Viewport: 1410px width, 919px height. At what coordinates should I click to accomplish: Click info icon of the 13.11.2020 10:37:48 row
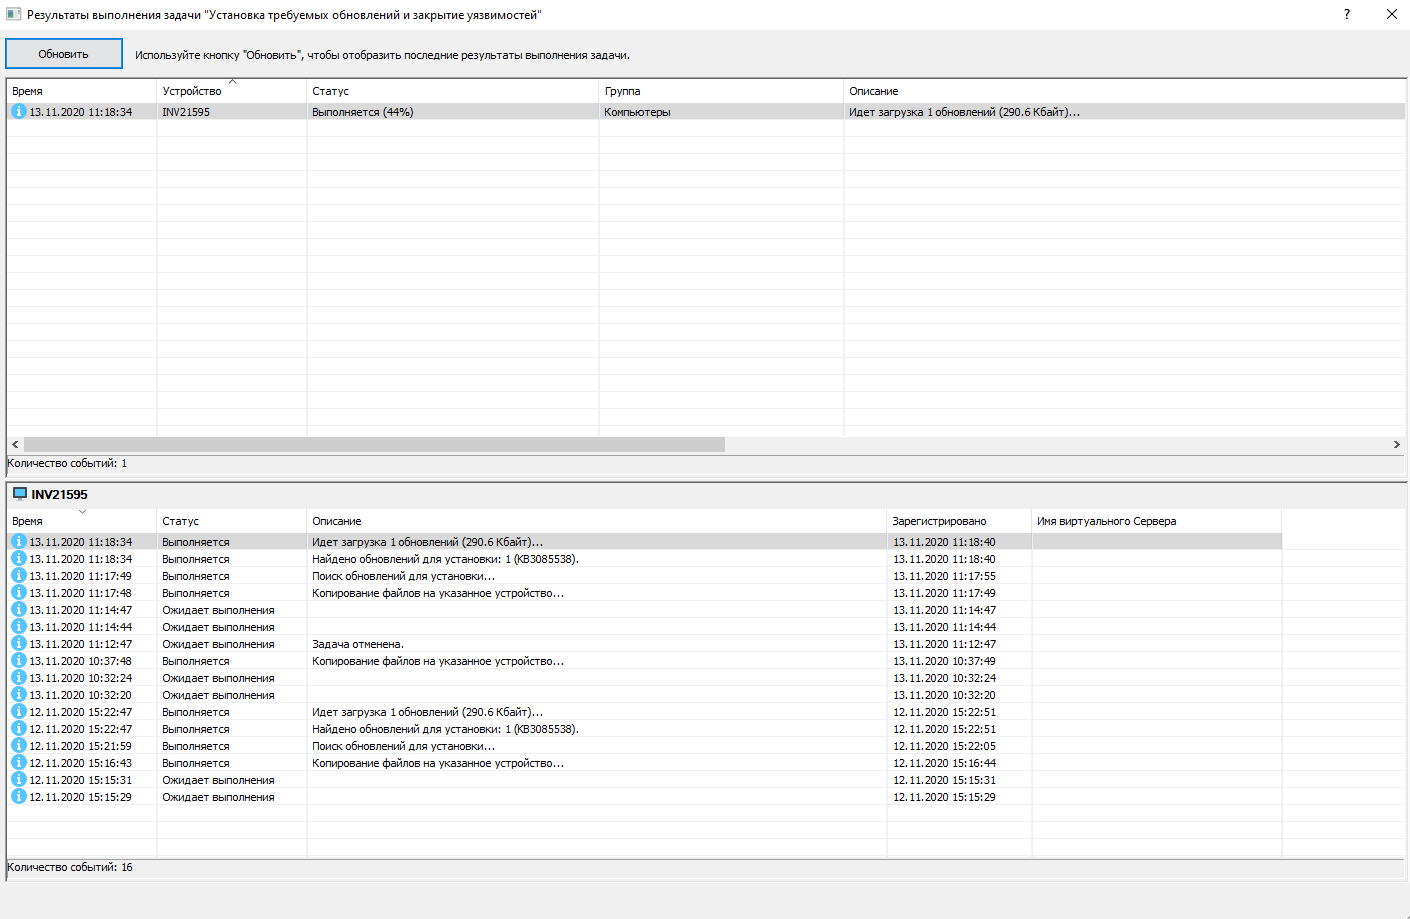[x=18, y=661]
